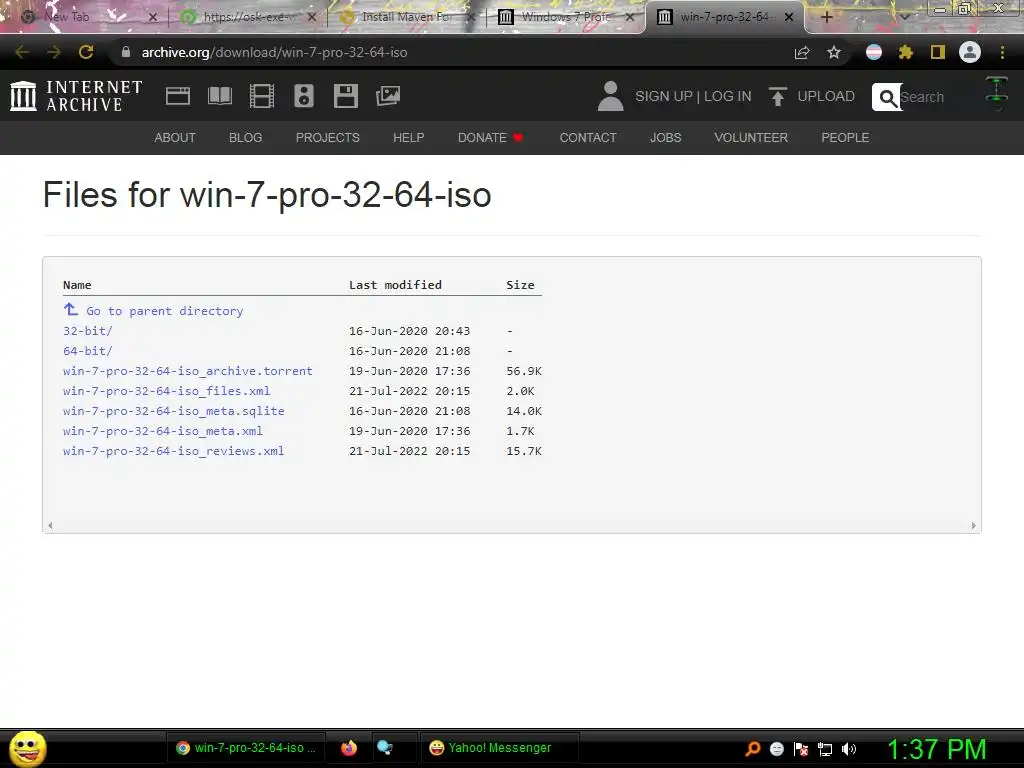The image size is (1024, 768).
Task: Open win-7-pro-32-64-iso_meta.xml
Action: click(x=163, y=431)
